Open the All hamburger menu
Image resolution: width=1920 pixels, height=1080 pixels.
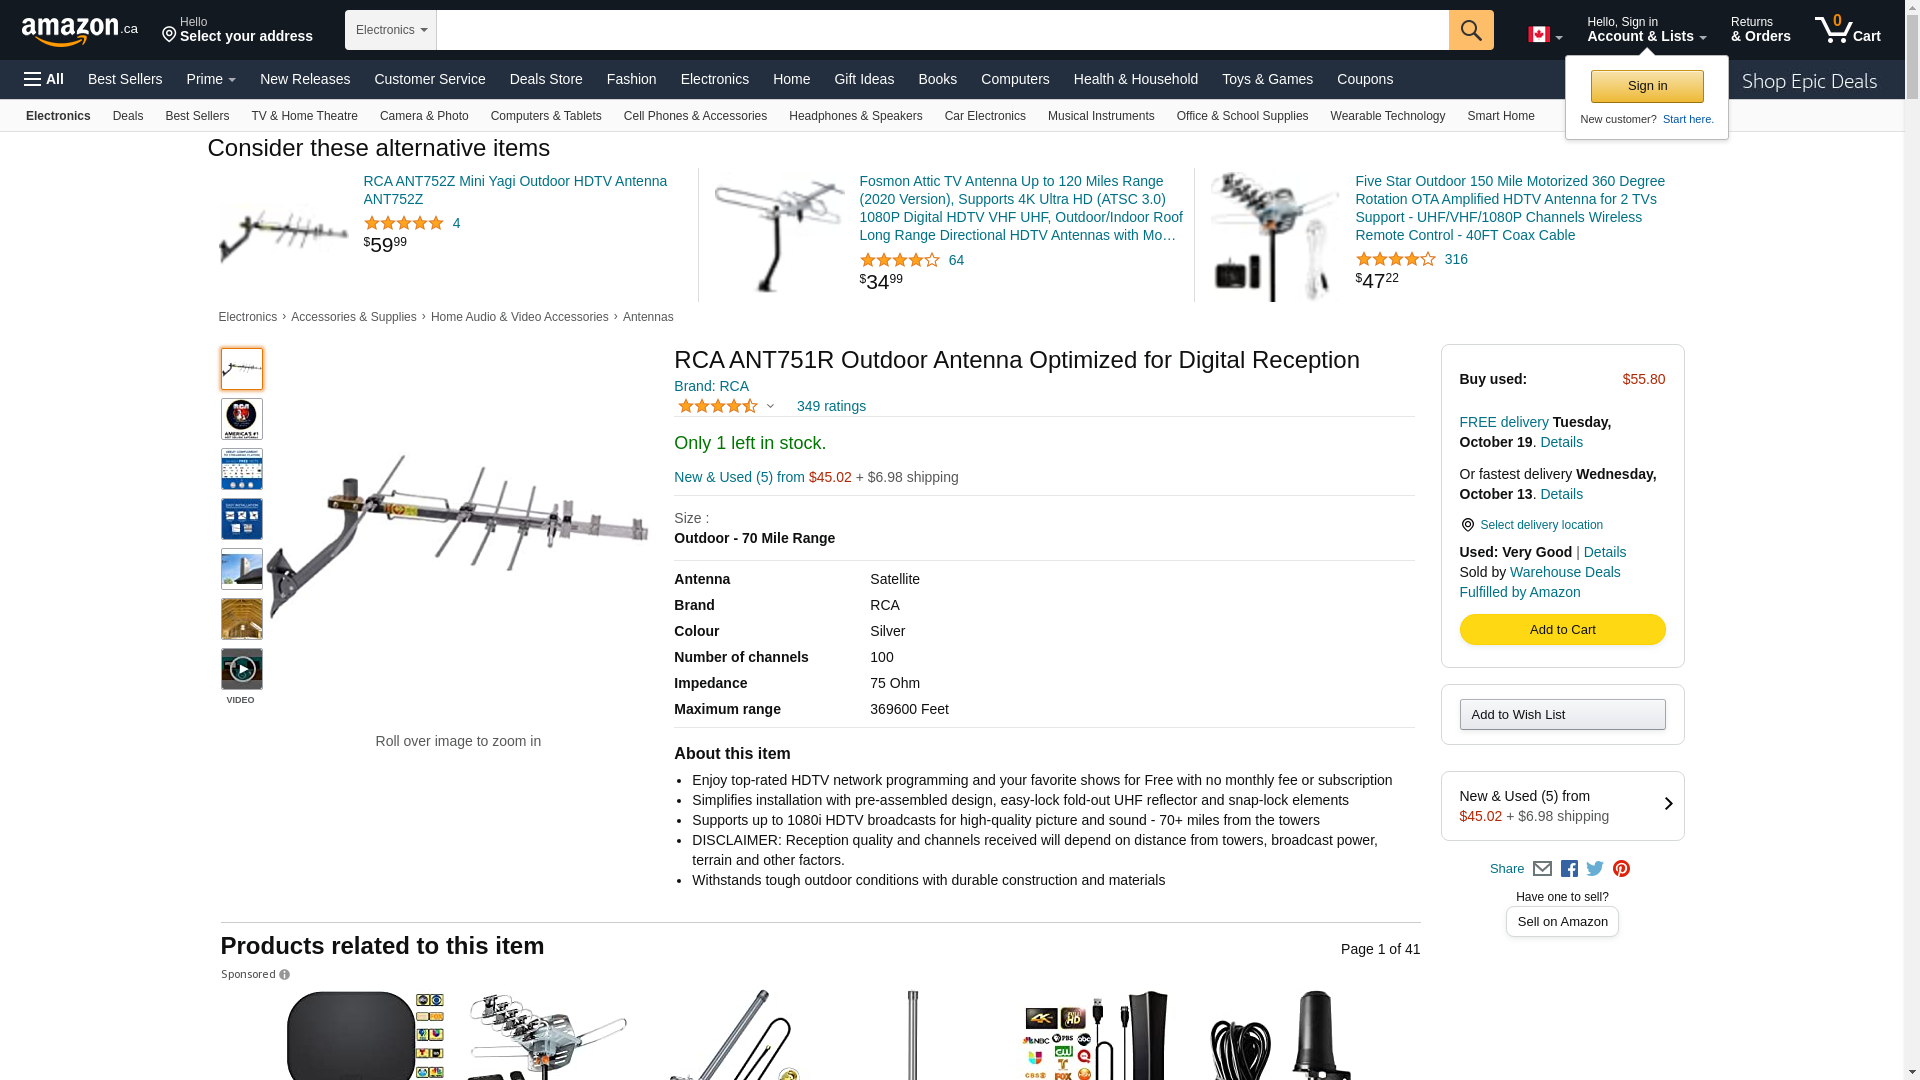[44, 79]
